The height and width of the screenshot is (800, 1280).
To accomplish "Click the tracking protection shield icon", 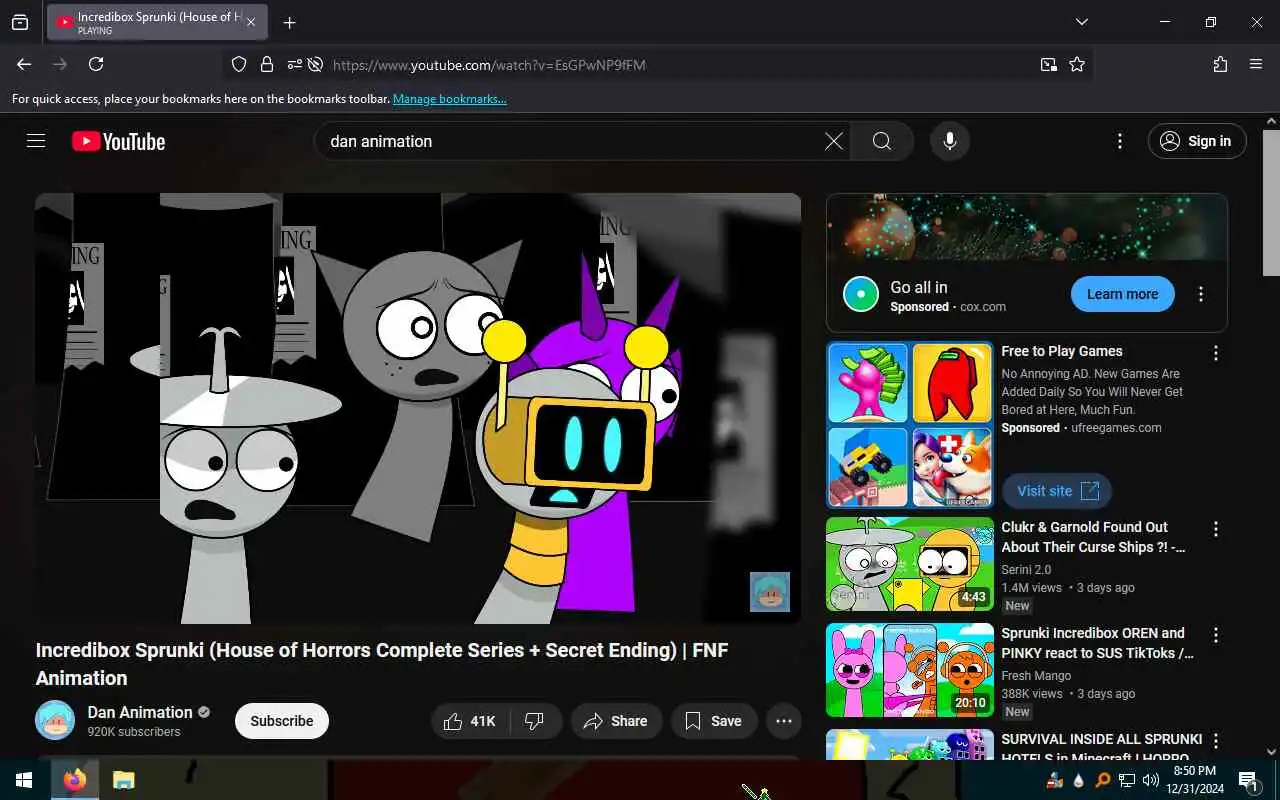I will coord(239,64).
